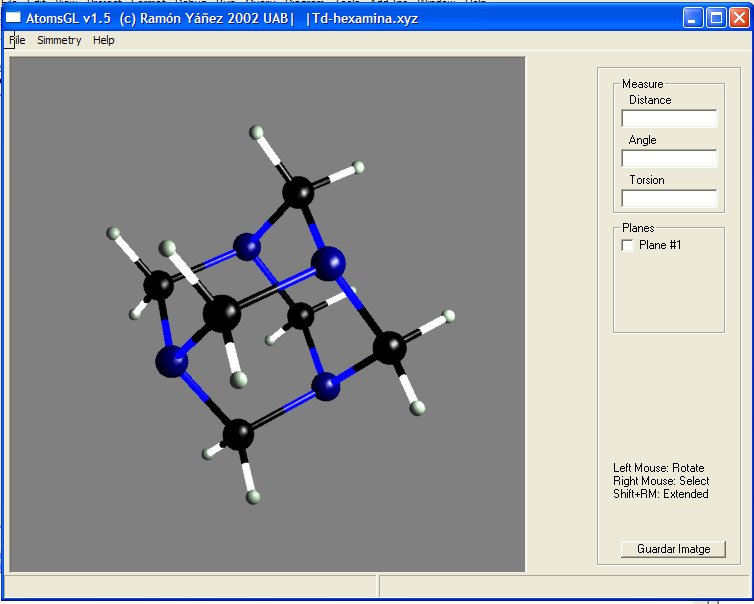Enable the Plane #1 checkbox
Screen dimensions: 754x604
coord(628,245)
